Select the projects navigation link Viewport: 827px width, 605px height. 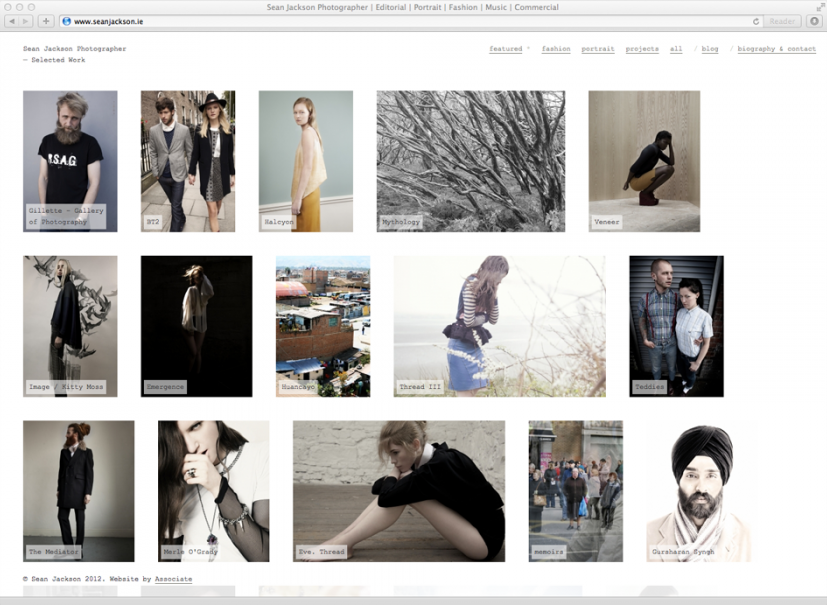pos(642,49)
